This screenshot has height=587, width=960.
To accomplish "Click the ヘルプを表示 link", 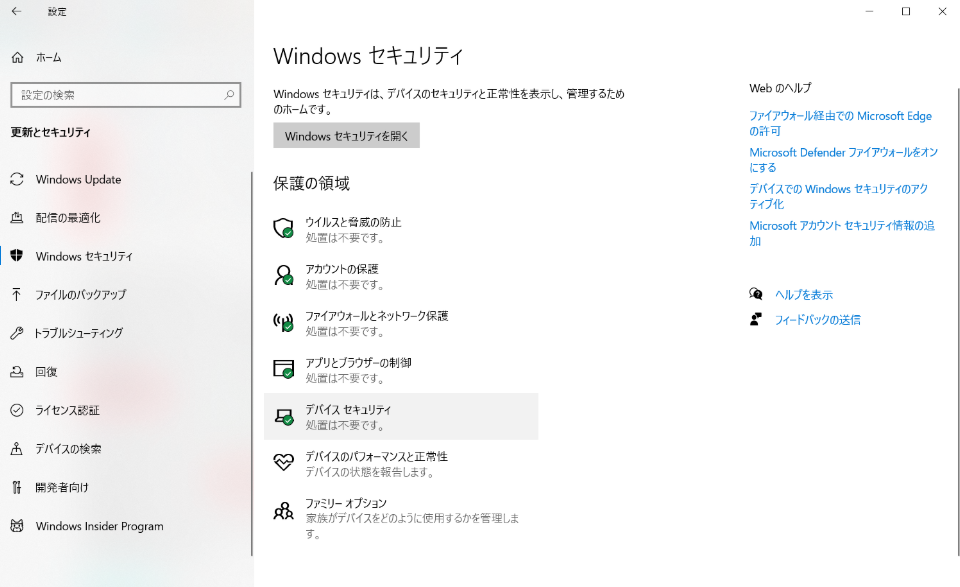I will [804, 295].
